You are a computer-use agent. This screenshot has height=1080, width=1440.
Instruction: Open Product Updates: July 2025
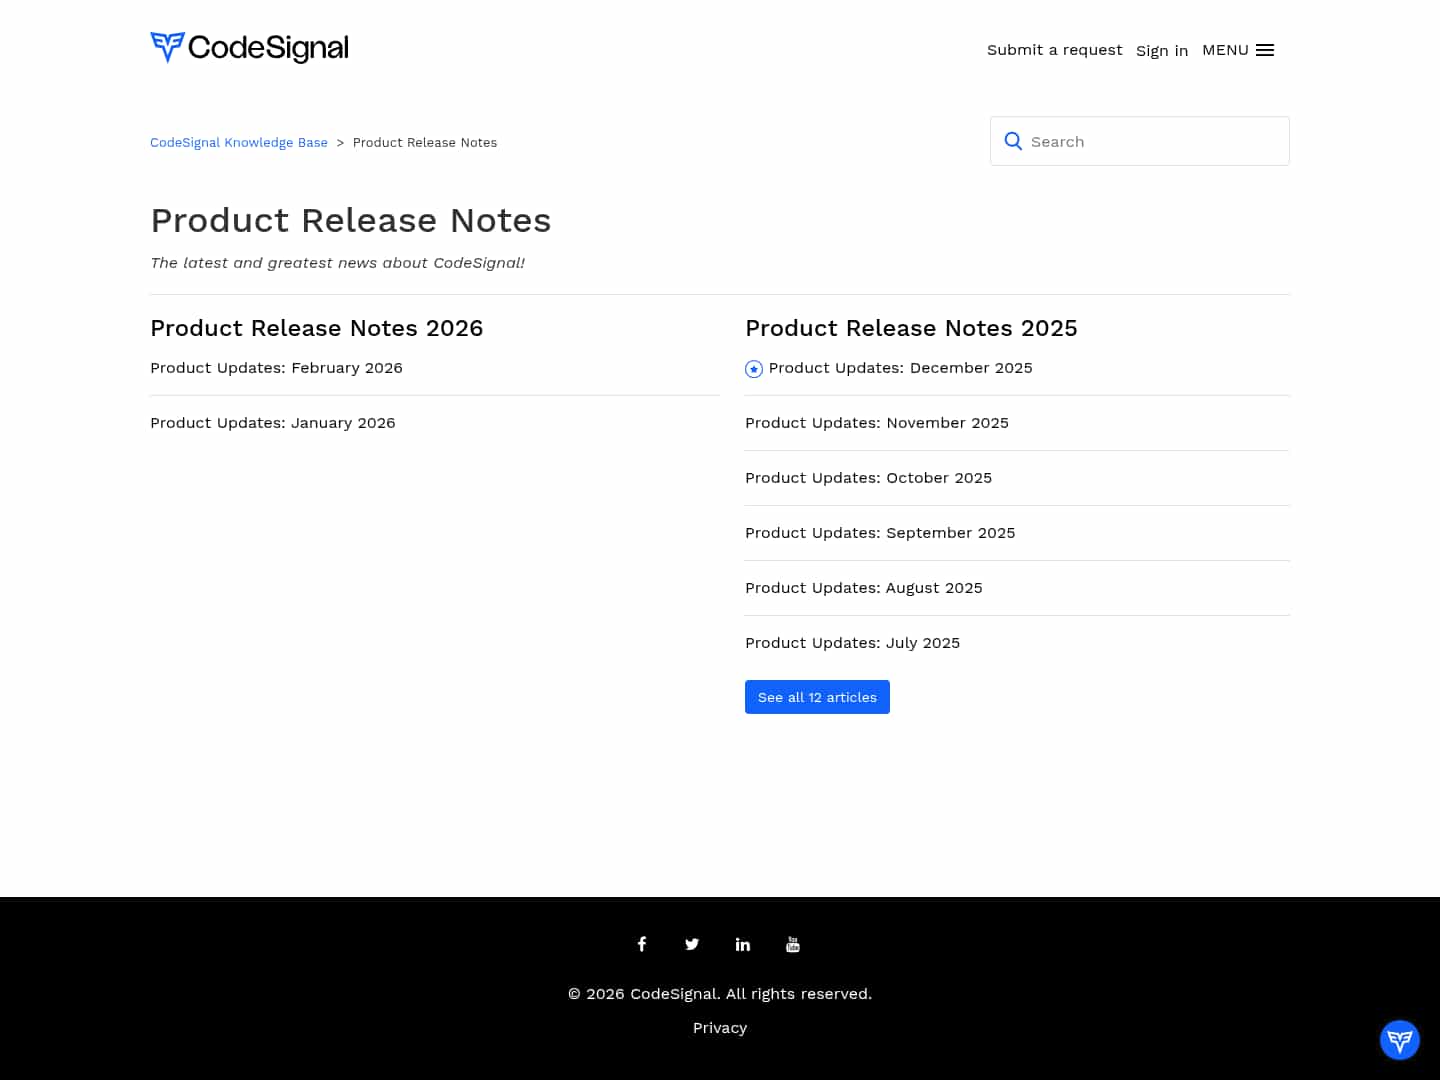tap(852, 643)
